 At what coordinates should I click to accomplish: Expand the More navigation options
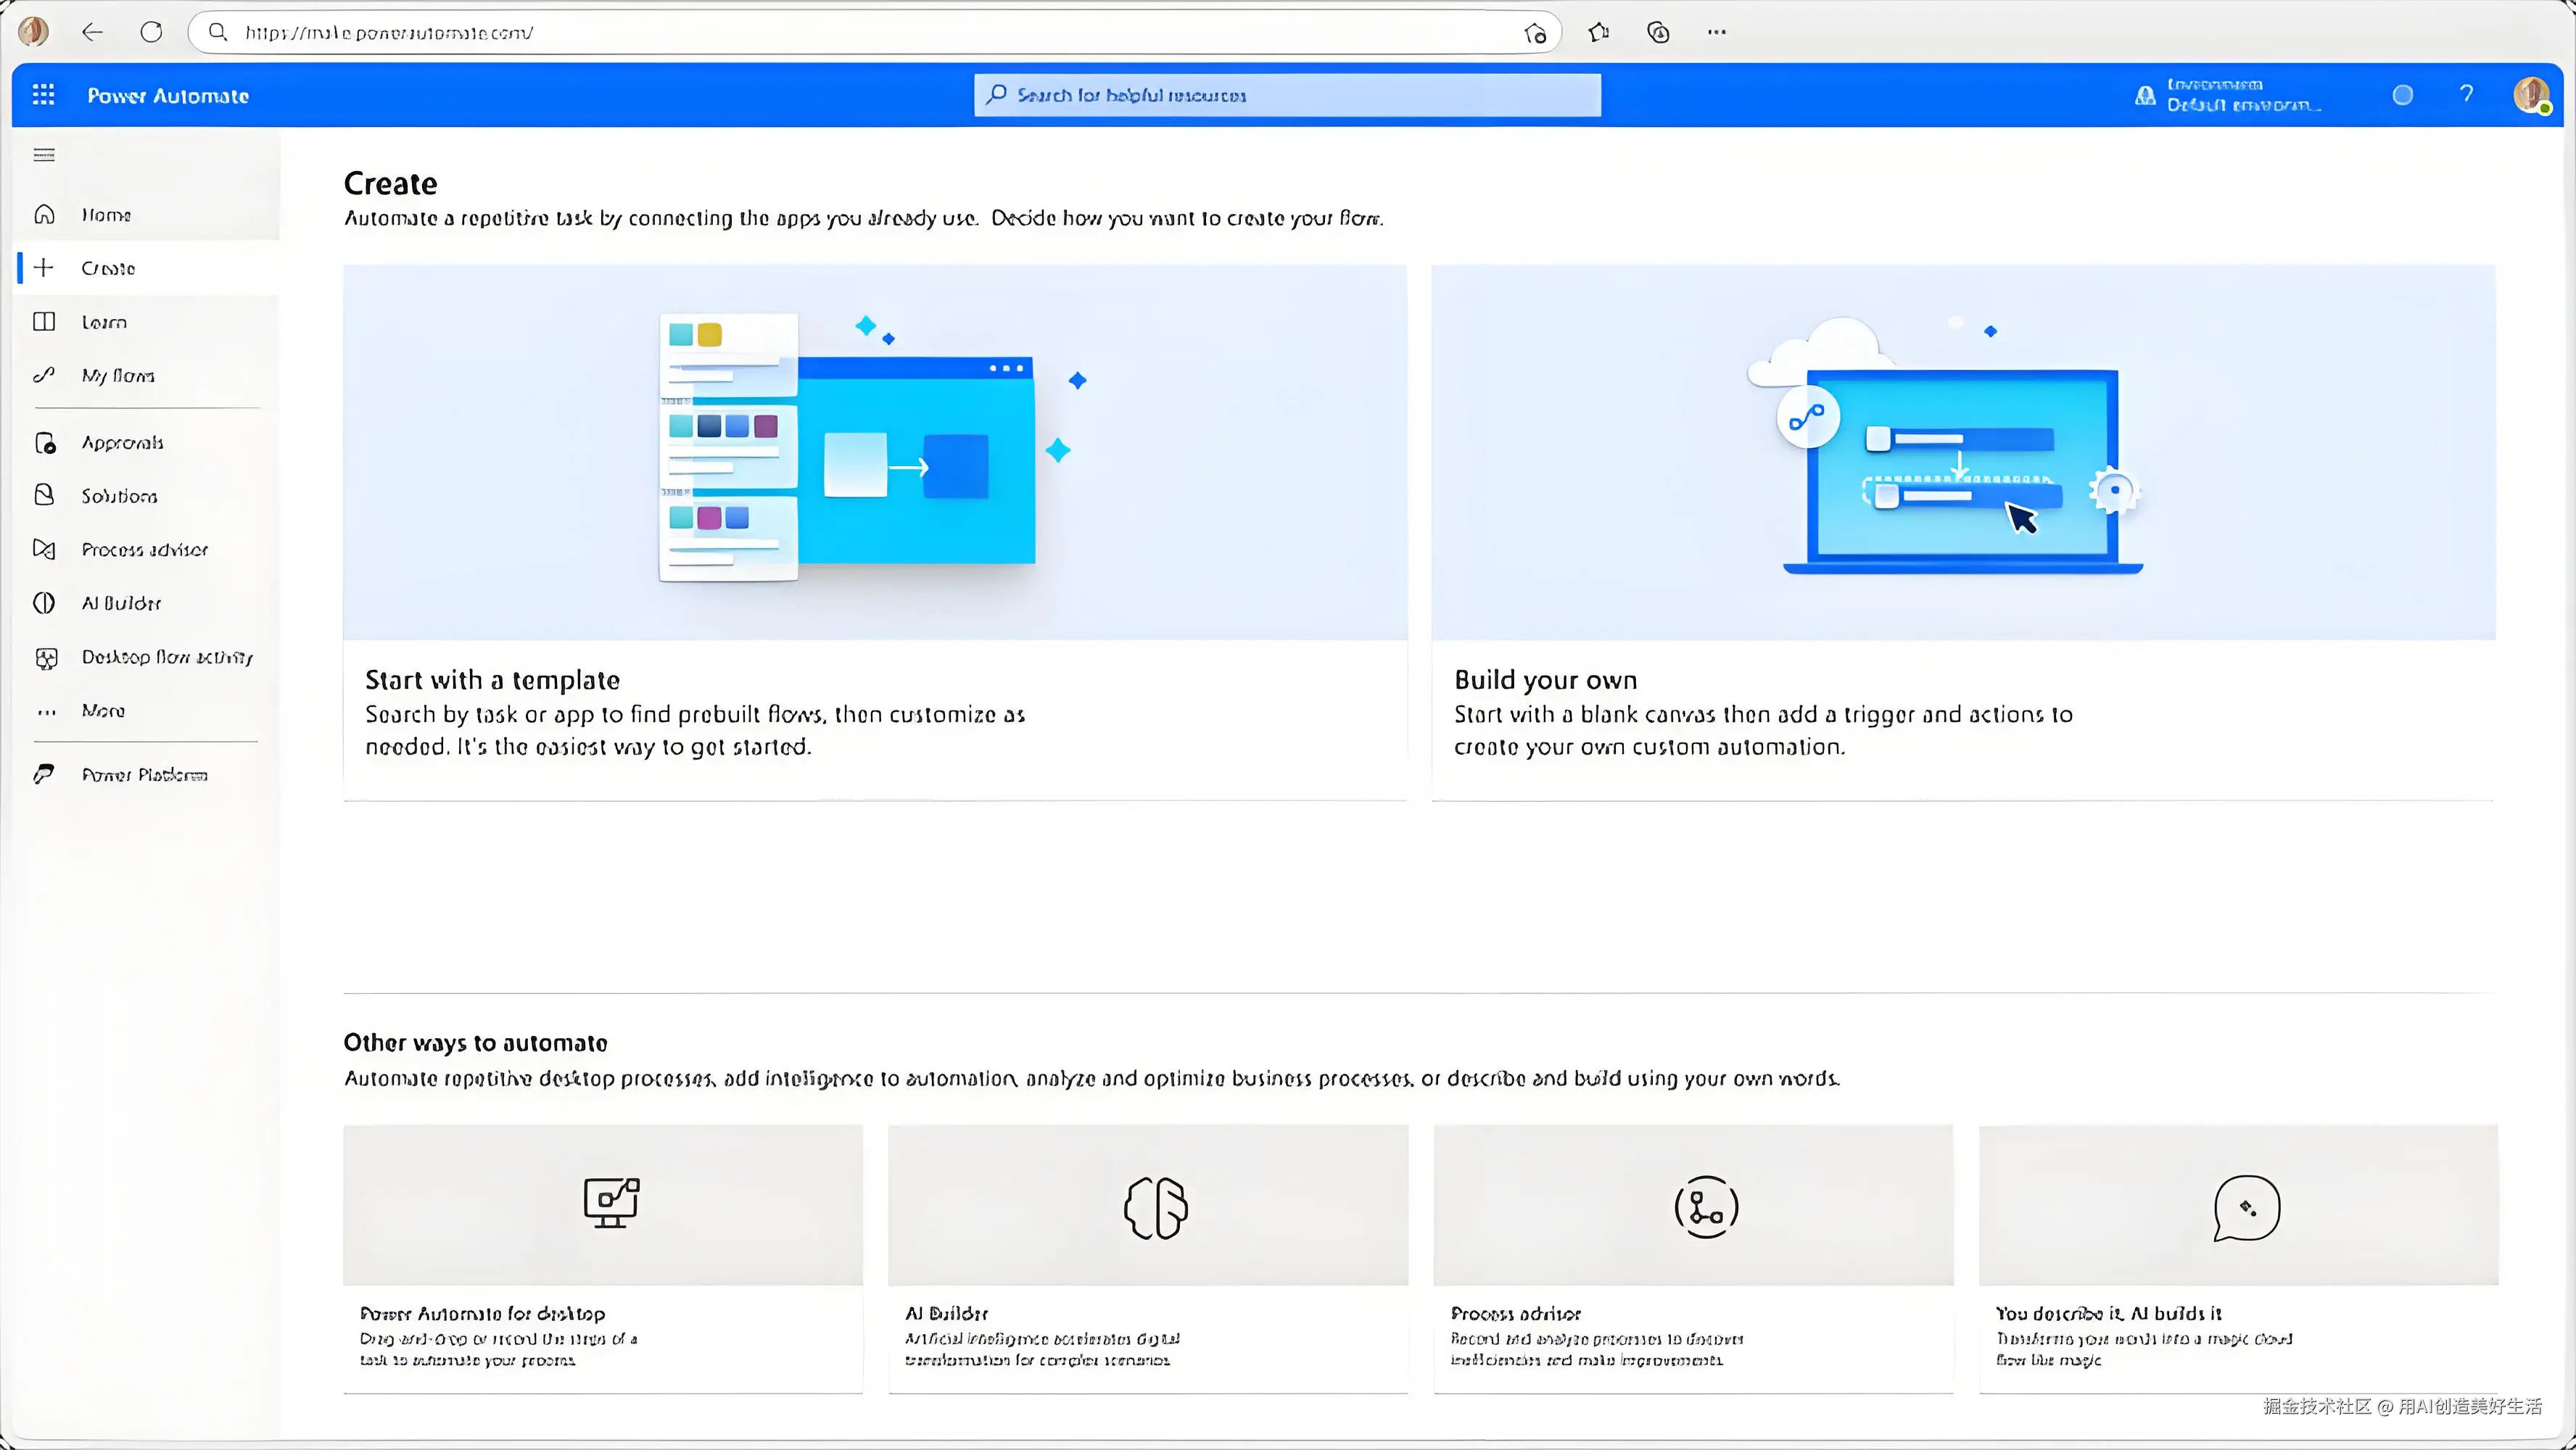[102, 711]
